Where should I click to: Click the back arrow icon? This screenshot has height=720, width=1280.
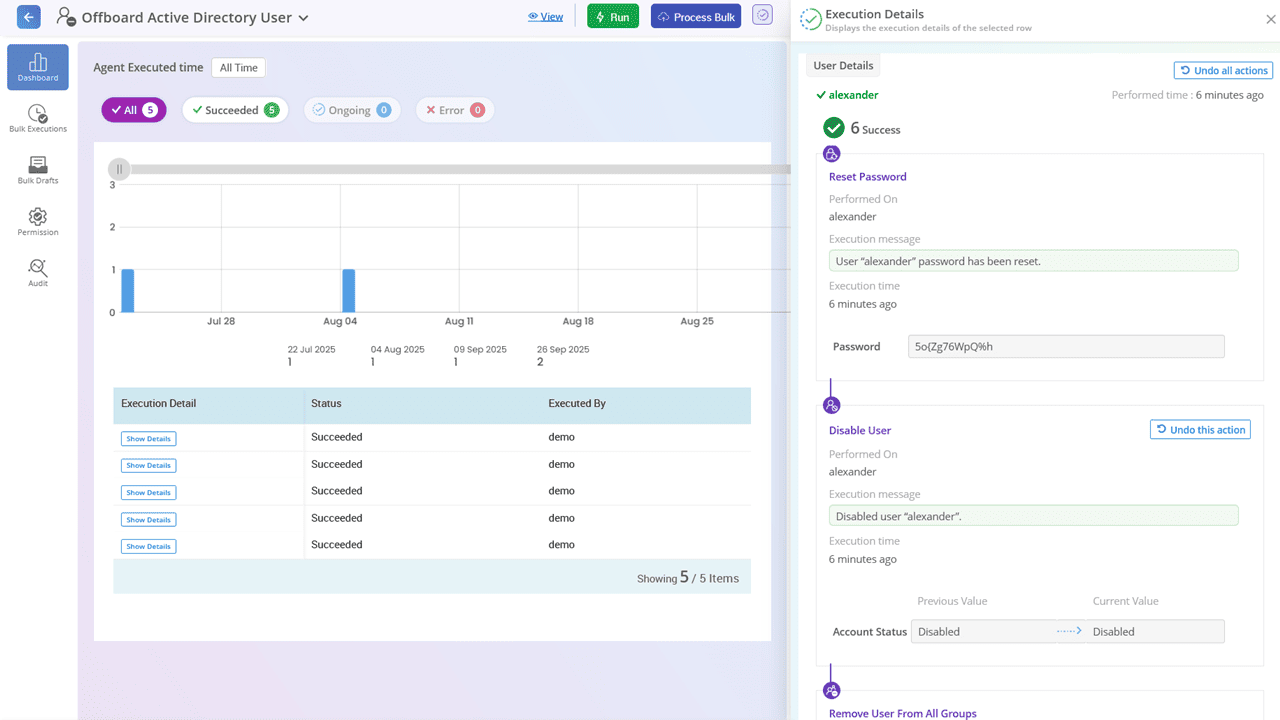[x=27, y=16]
